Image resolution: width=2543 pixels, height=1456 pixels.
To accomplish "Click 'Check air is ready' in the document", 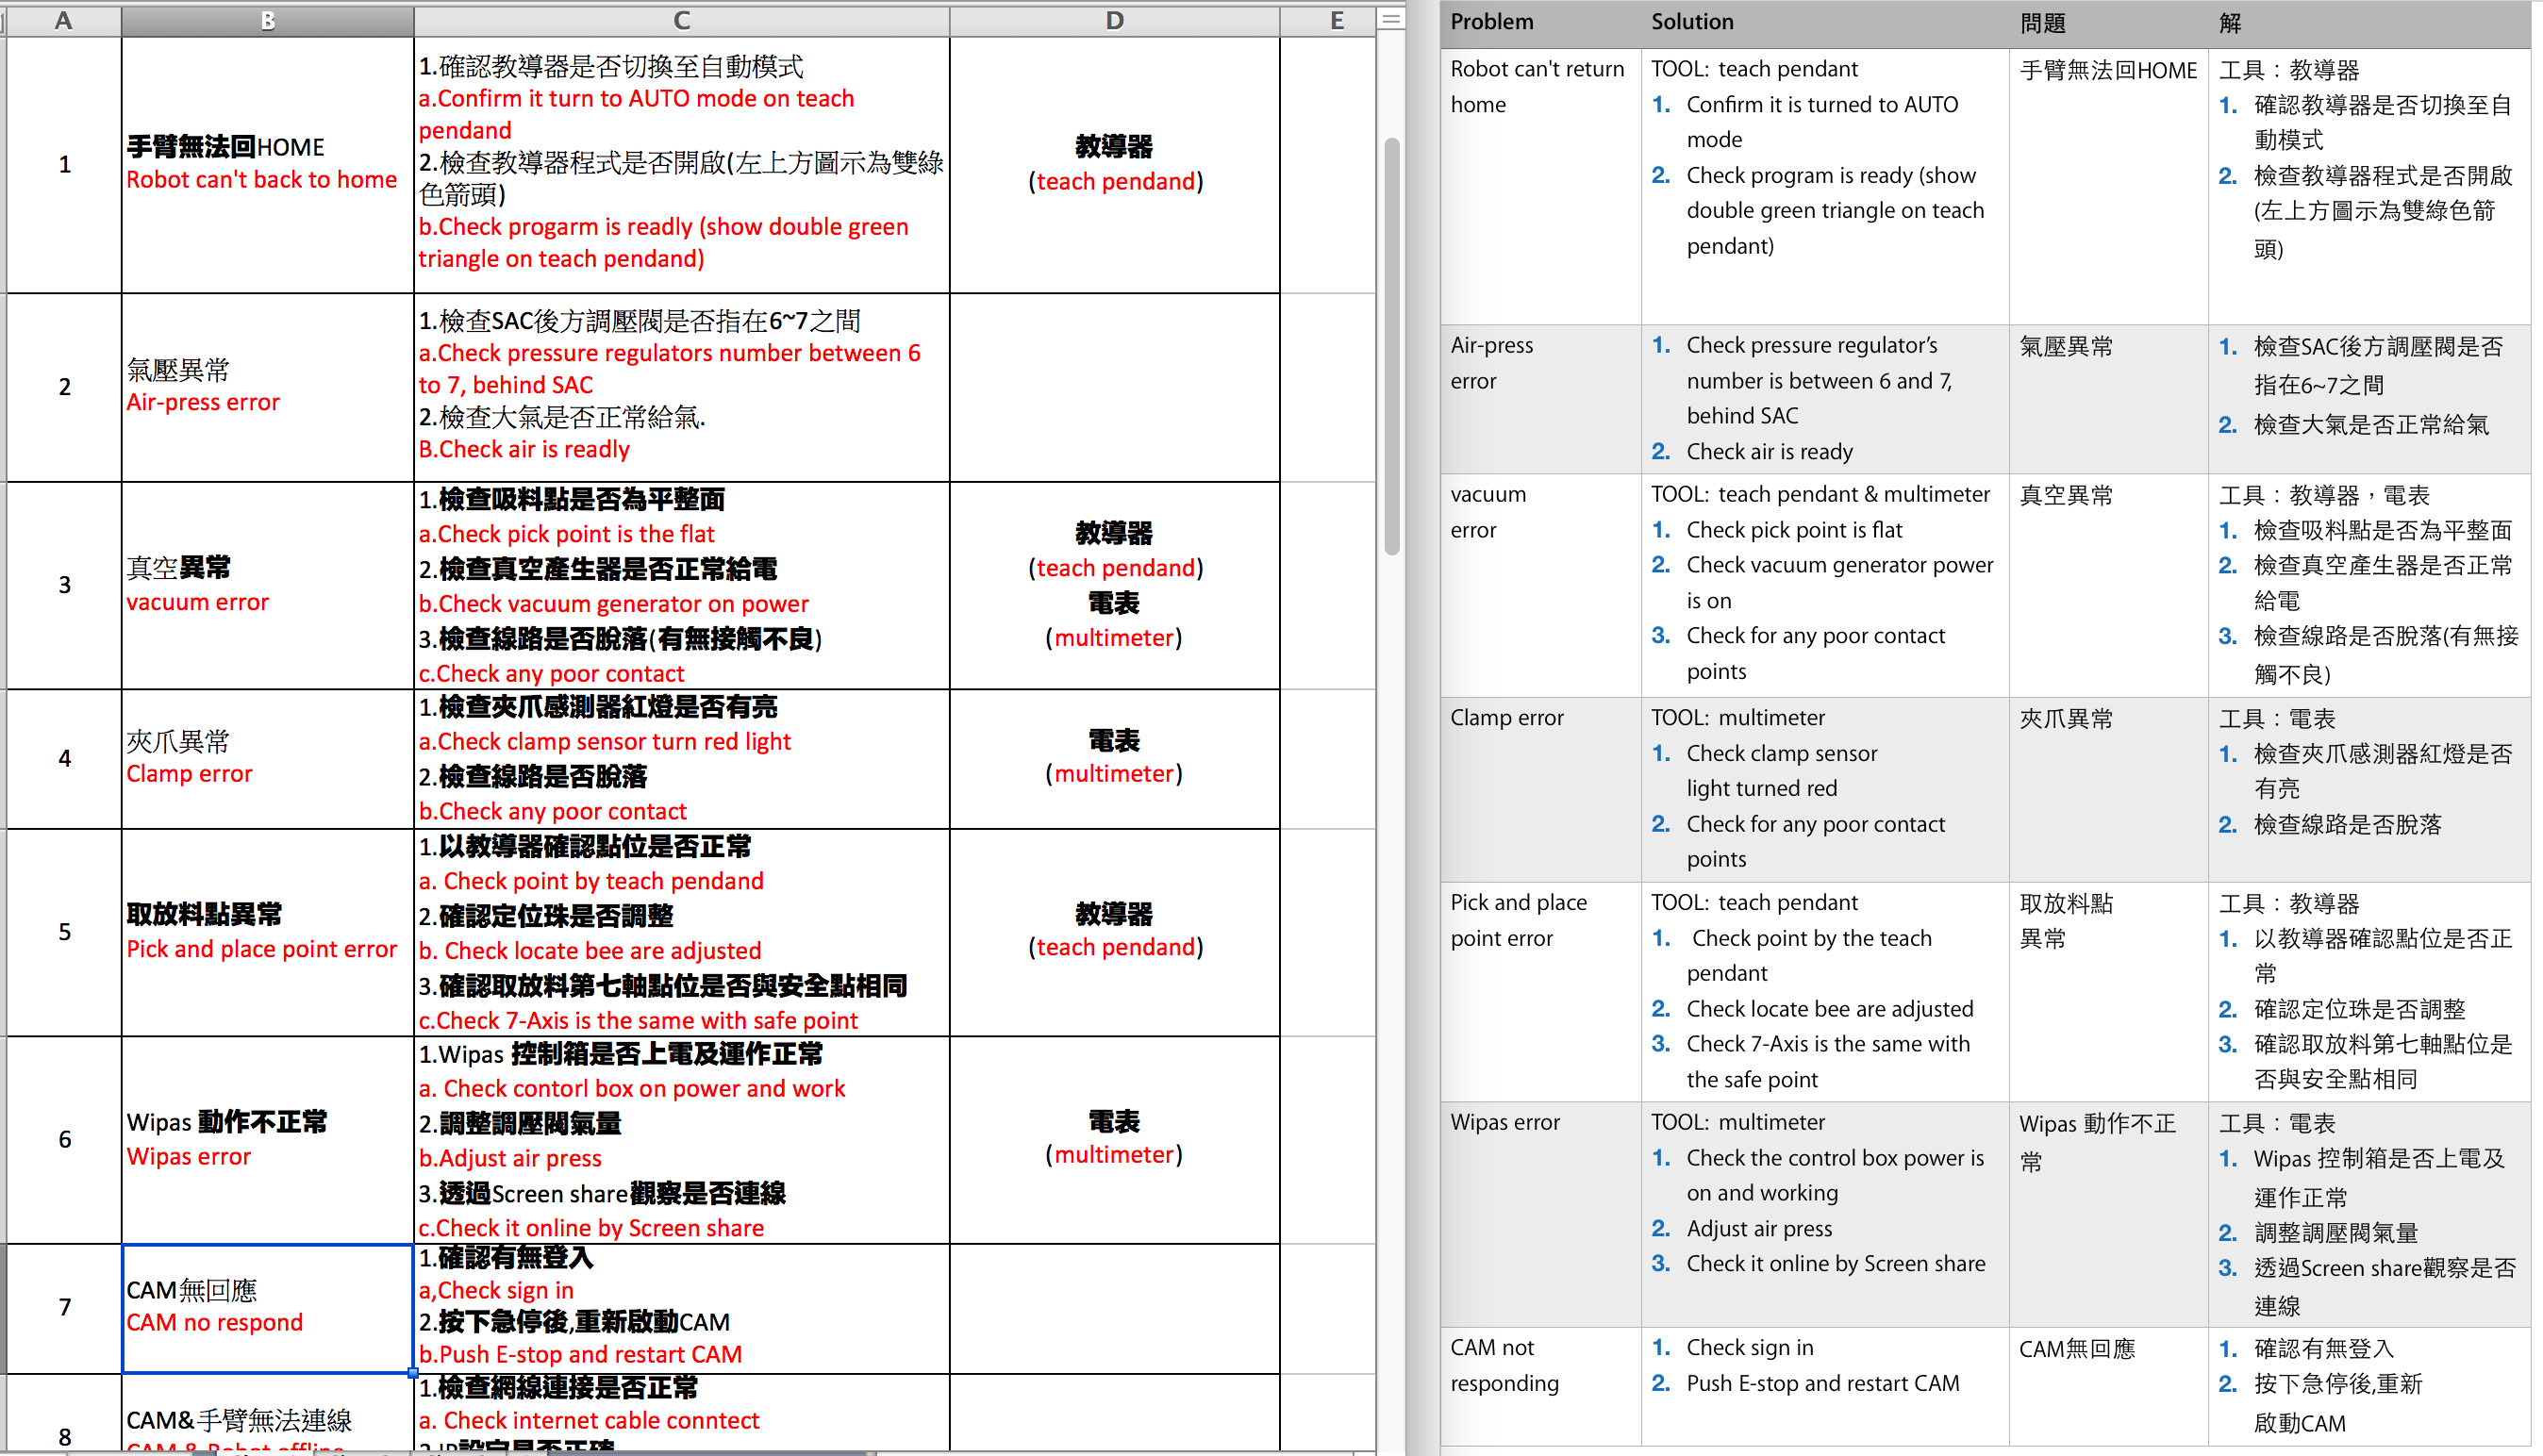I will point(1769,452).
